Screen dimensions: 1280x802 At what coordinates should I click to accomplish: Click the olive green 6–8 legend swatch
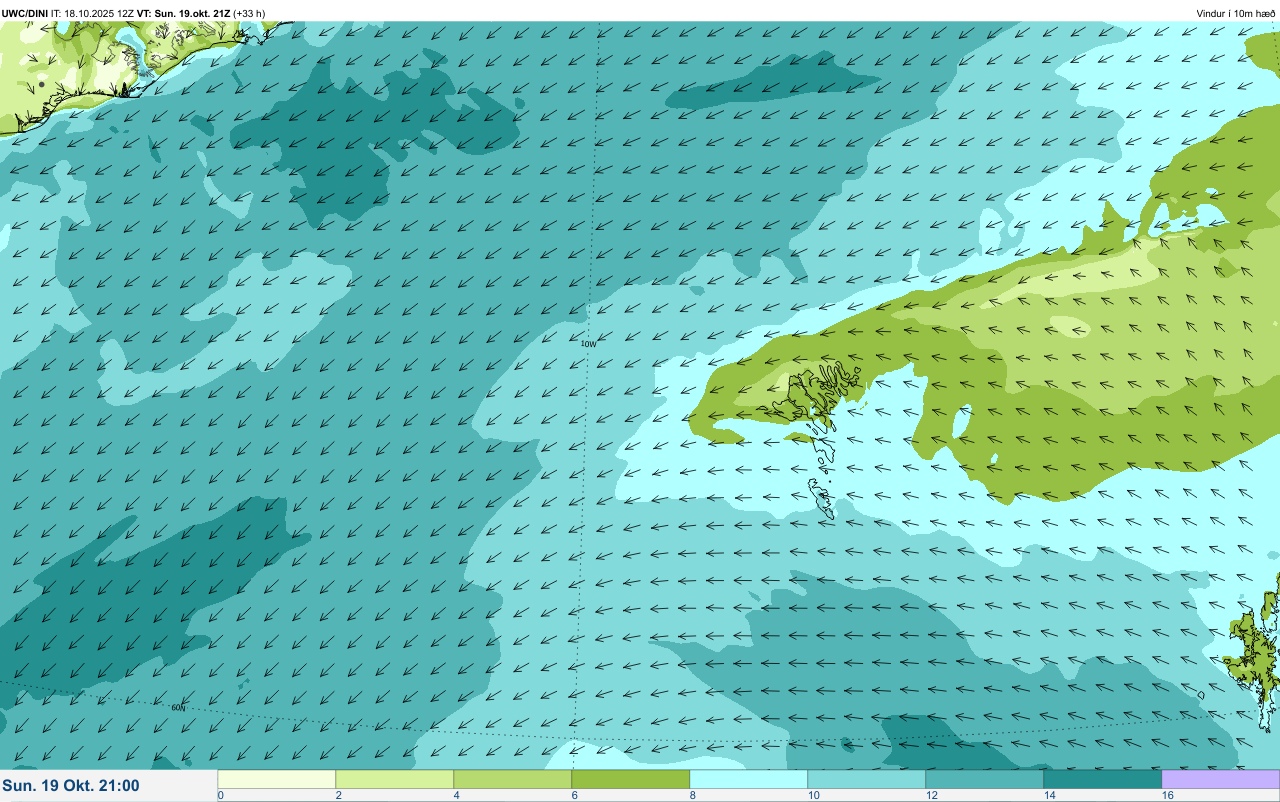[x=630, y=779]
